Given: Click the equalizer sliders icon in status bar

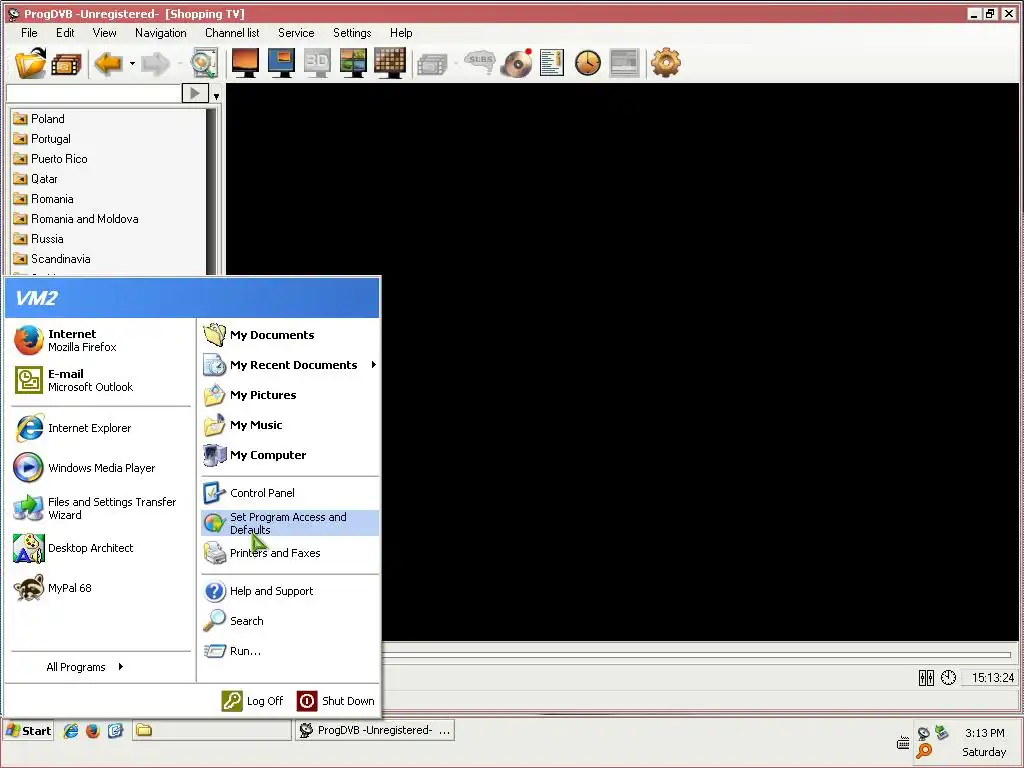Looking at the screenshot, I should pyautogui.click(x=926, y=678).
